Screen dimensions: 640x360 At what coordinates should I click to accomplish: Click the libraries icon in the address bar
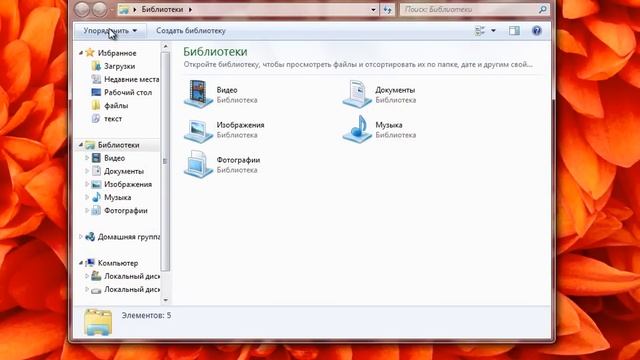pyautogui.click(x=124, y=9)
